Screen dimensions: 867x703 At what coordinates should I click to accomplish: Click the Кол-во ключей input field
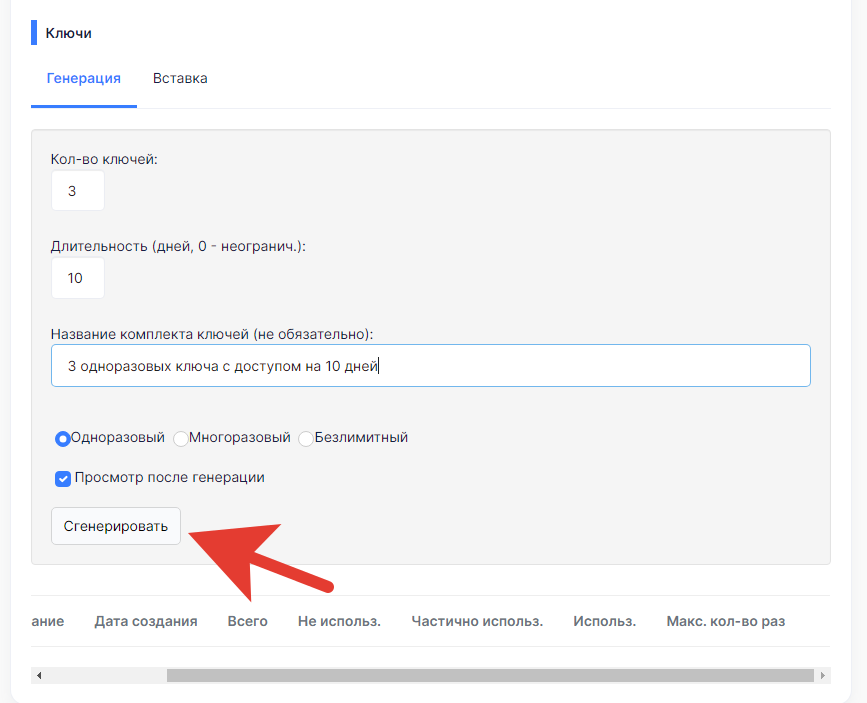[78, 191]
